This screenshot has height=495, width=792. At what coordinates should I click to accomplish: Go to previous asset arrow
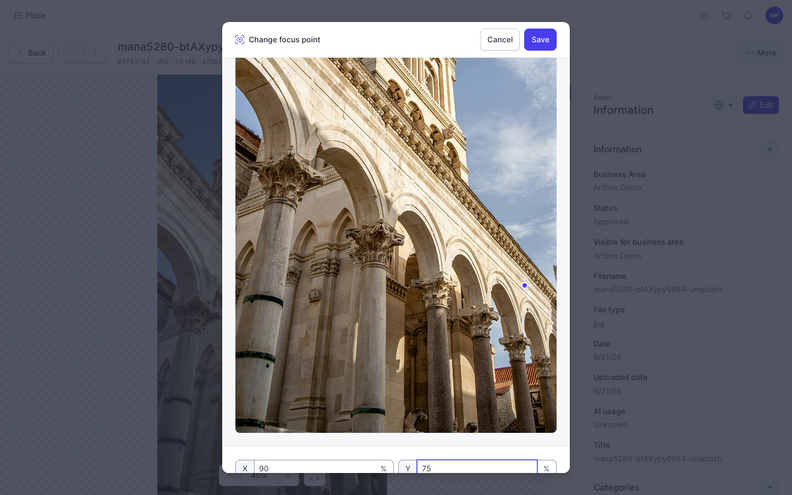74,53
